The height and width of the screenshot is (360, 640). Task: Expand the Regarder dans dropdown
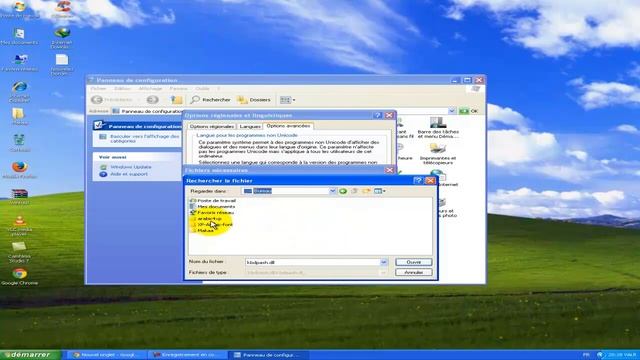pyautogui.click(x=333, y=191)
